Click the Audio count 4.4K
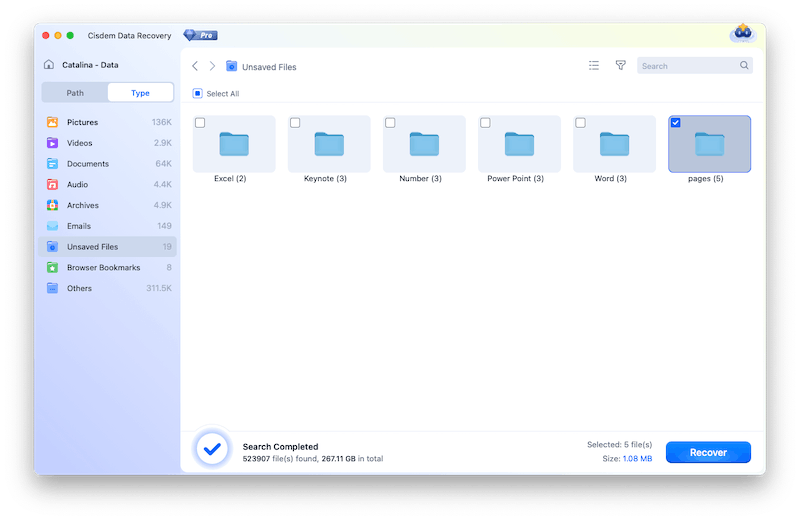The image size is (800, 520). tap(163, 184)
